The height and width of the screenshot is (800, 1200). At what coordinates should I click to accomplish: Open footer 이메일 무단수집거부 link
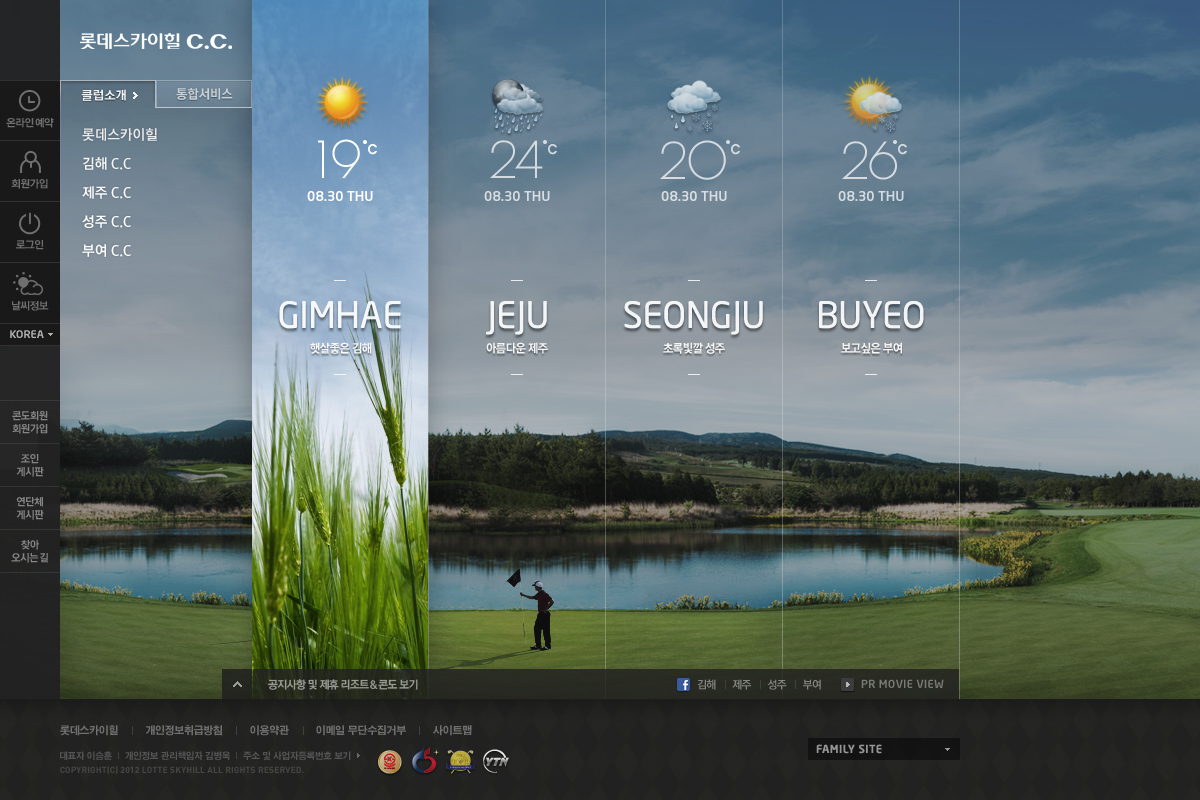tap(361, 730)
